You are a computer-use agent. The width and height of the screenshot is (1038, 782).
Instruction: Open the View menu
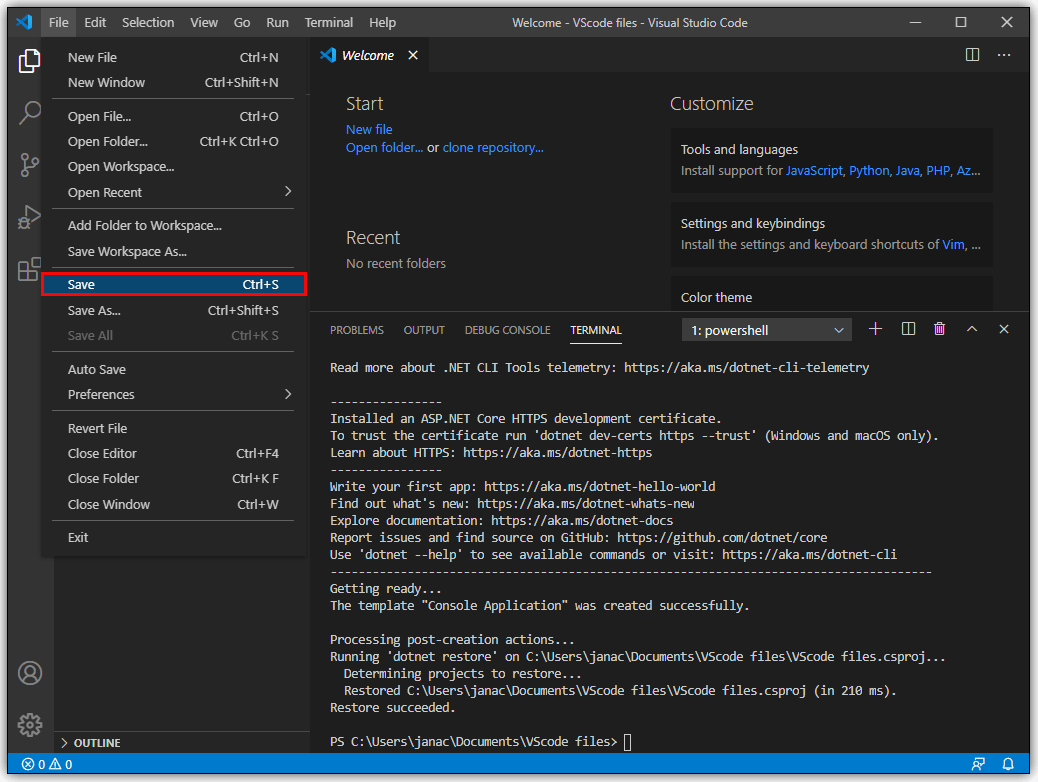(x=204, y=23)
